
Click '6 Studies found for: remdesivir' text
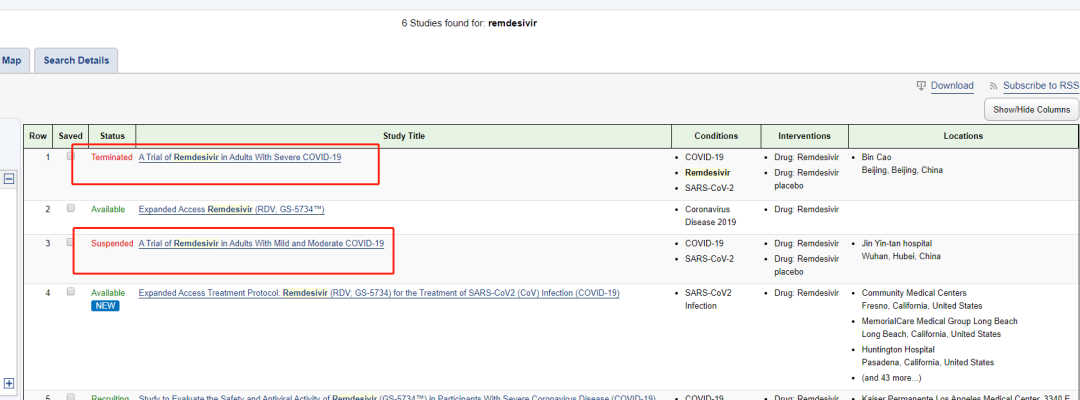pos(469,23)
